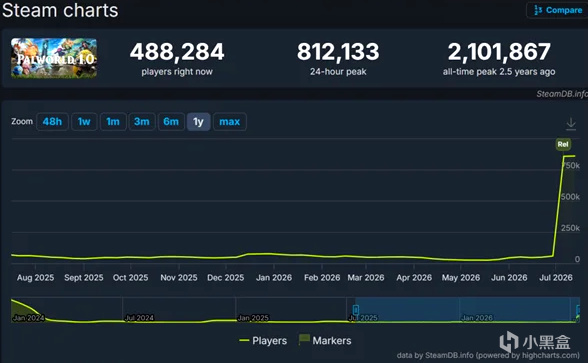Select the 1y zoom button
588x363 pixels.
tap(198, 122)
